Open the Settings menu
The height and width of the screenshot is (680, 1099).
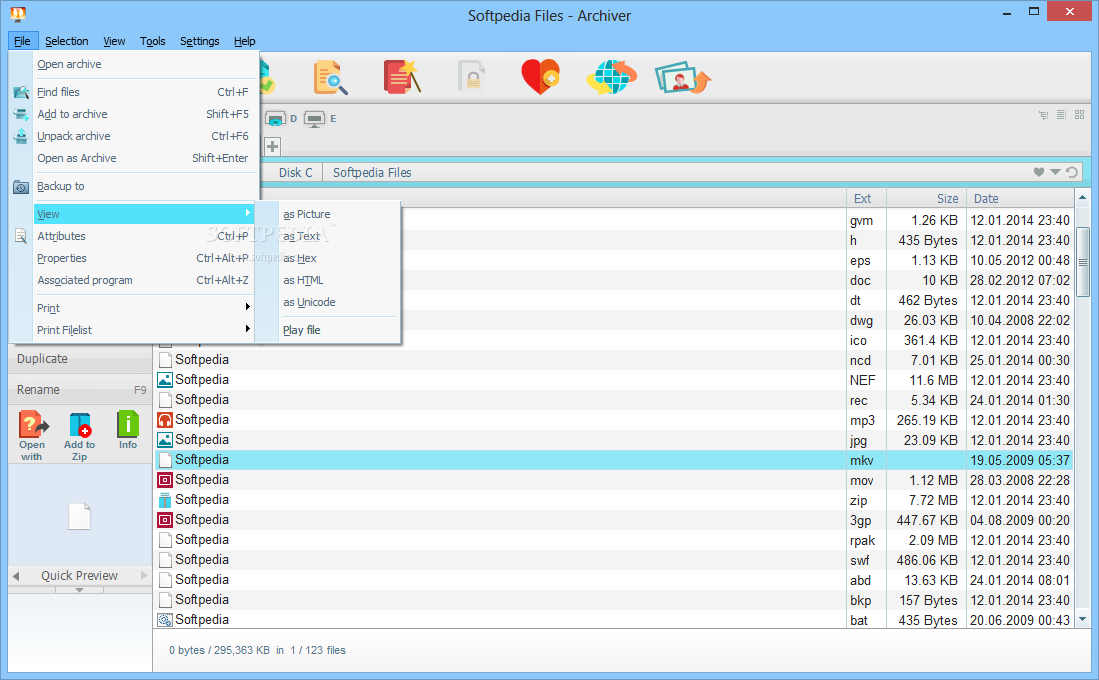(200, 41)
